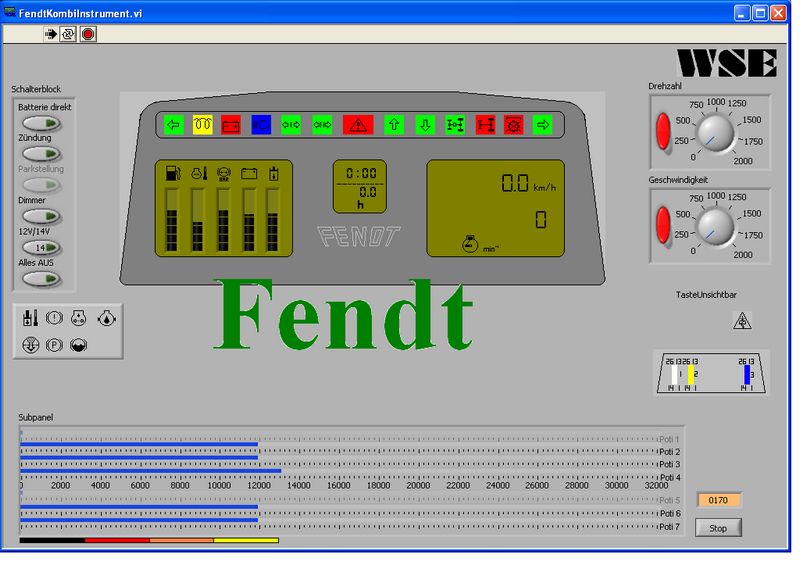Screen dimensions: 800x587
Task: Close the FendtKombiInstrument.vi window
Action: 779,13
